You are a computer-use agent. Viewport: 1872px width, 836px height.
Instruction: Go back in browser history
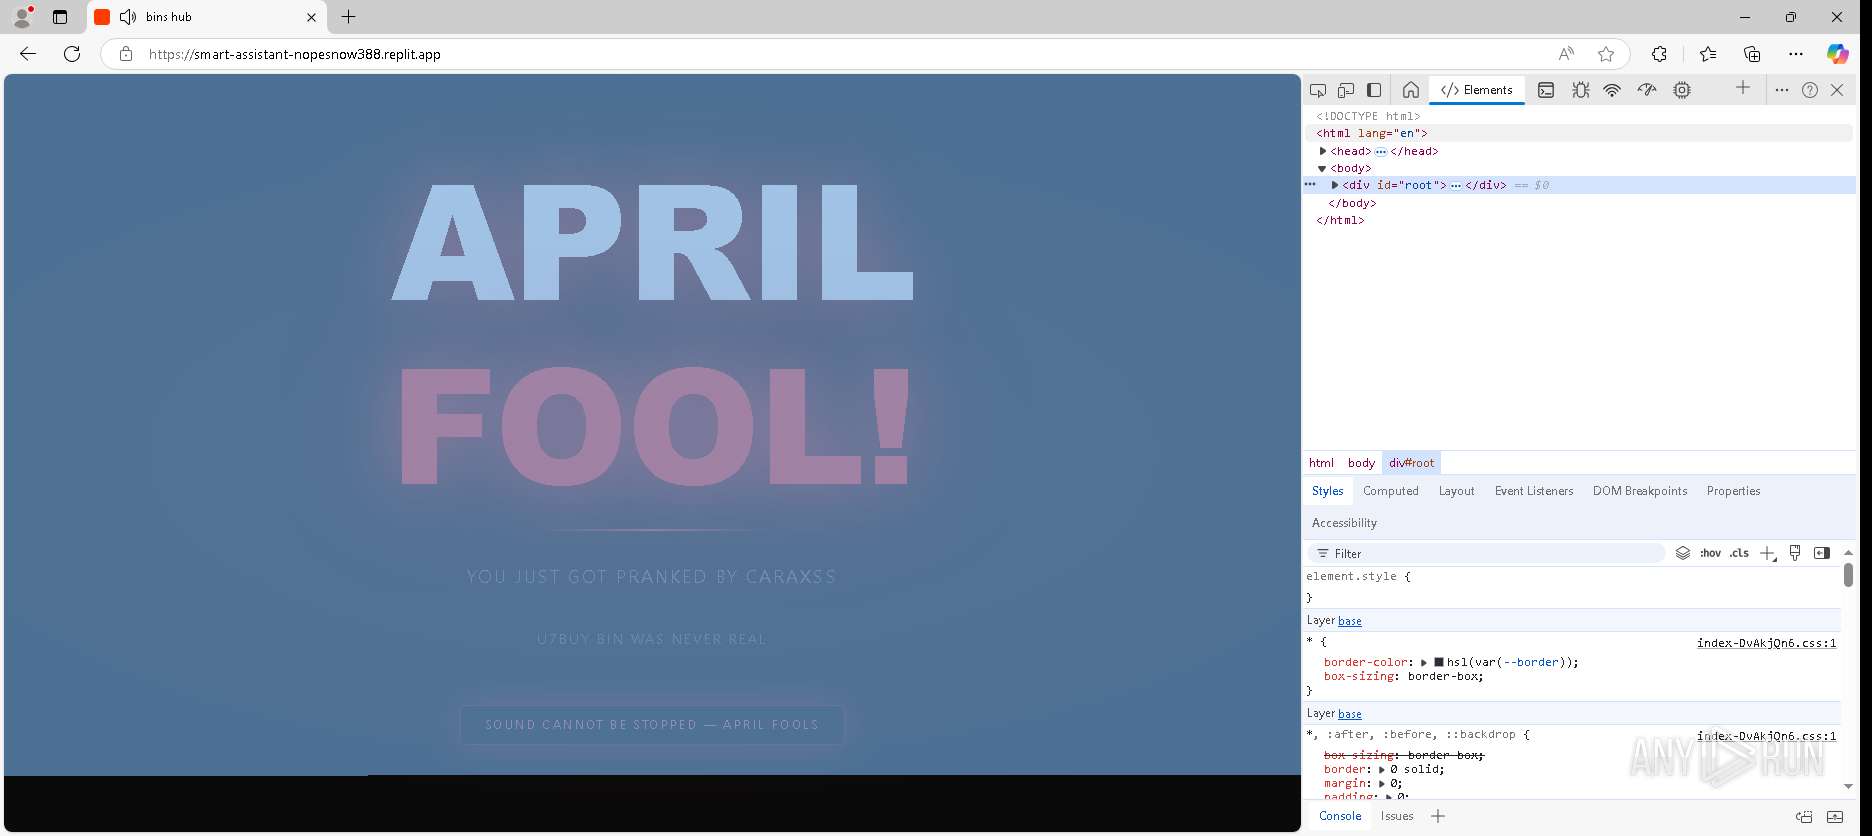28,54
